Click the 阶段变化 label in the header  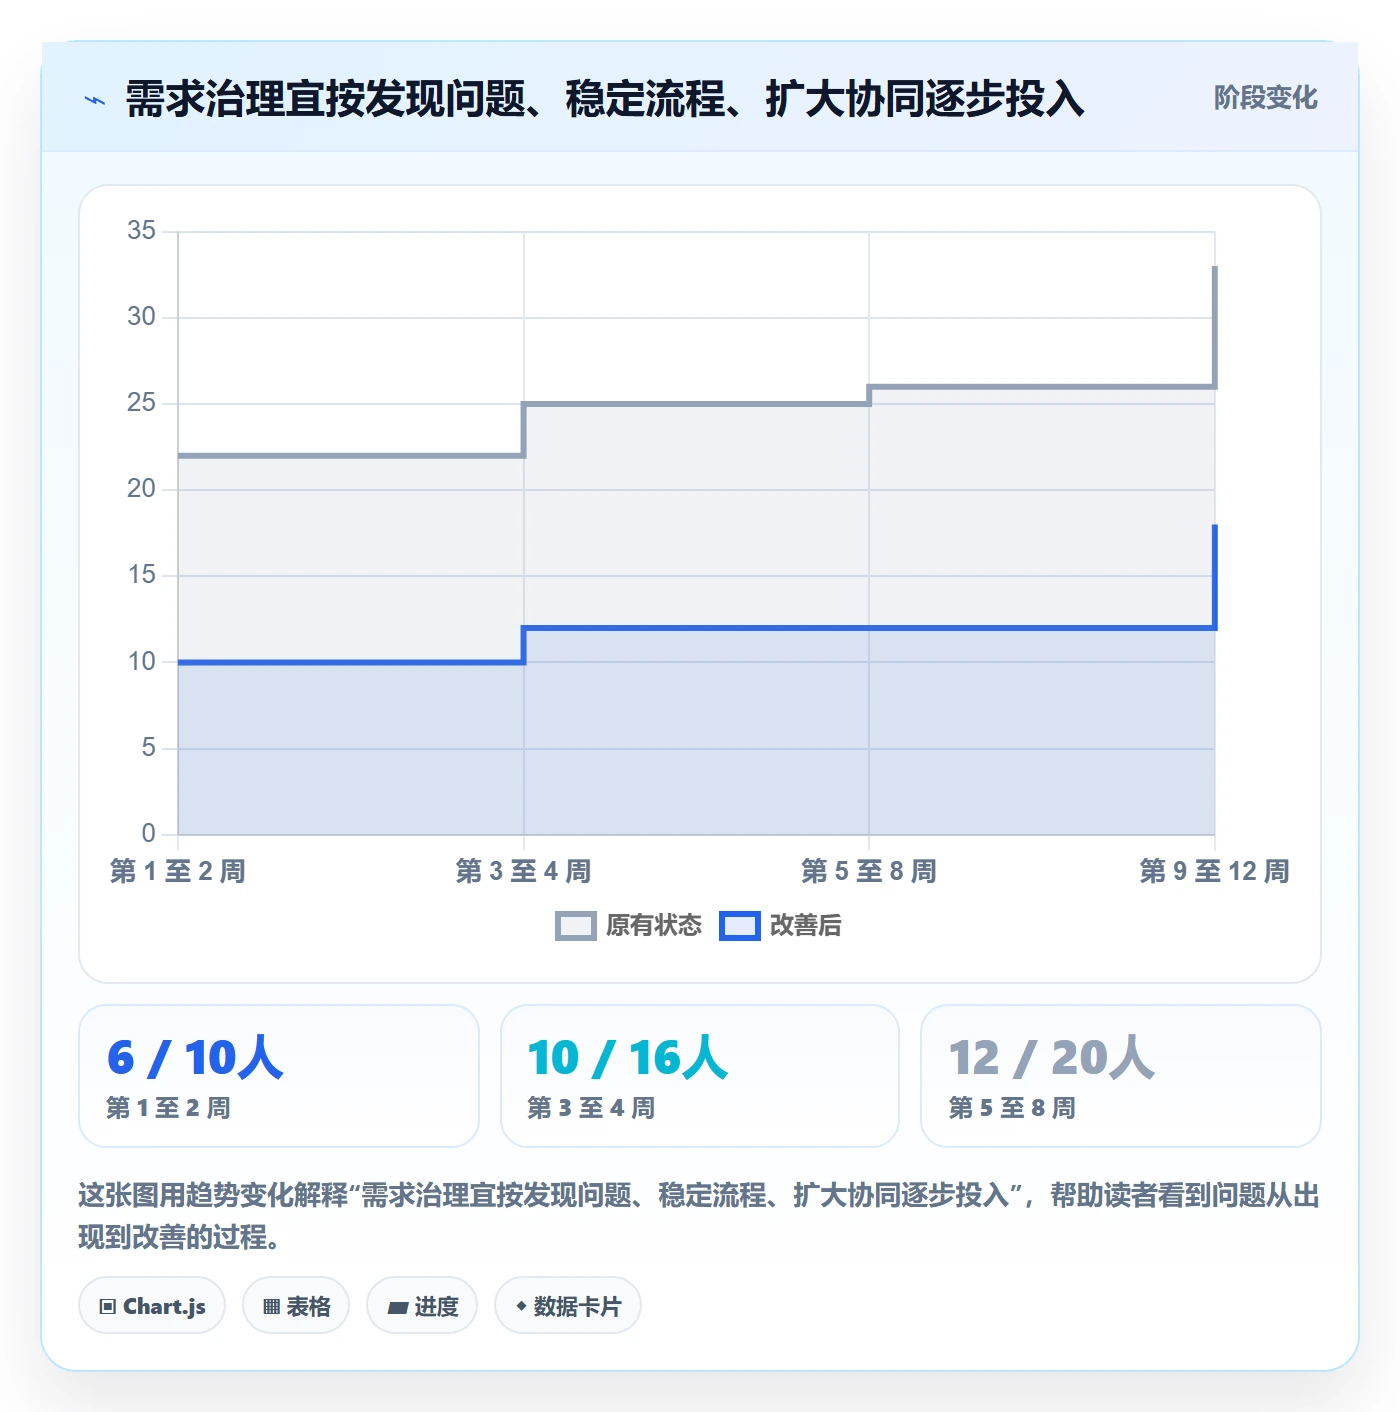point(1265,98)
